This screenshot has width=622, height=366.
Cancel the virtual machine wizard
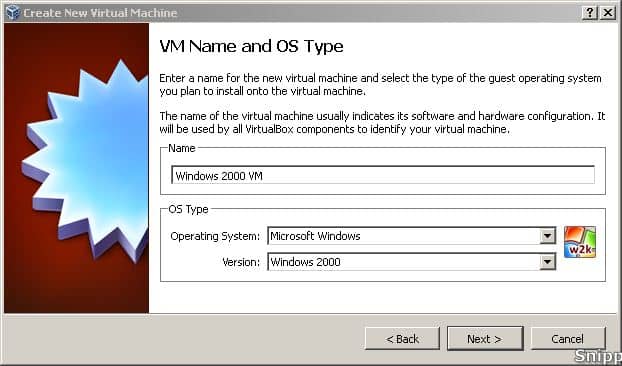coord(568,339)
